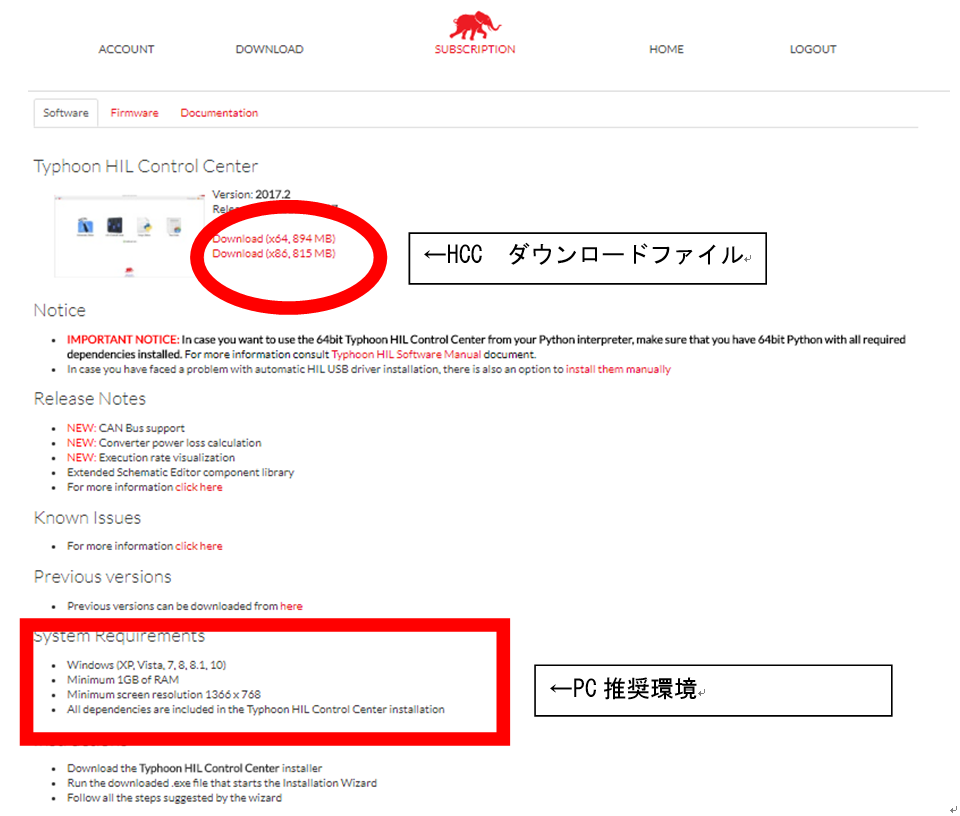Screen dimensions: 960x816
Task: Click the Schematic Editor icon in the preview thumbnail
Action: coord(85,226)
